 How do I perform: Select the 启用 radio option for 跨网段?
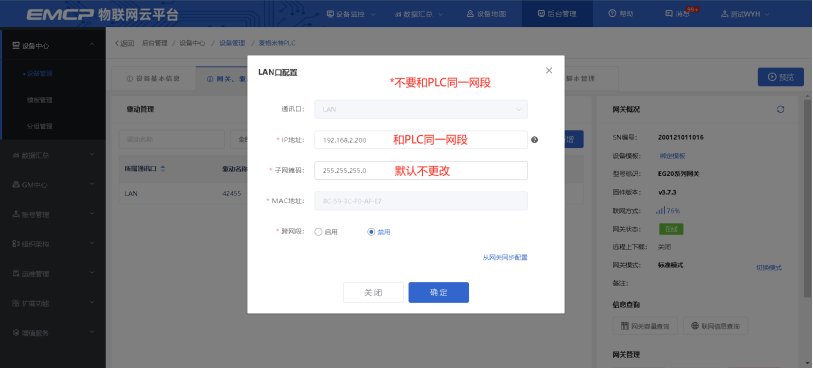coord(319,232)
